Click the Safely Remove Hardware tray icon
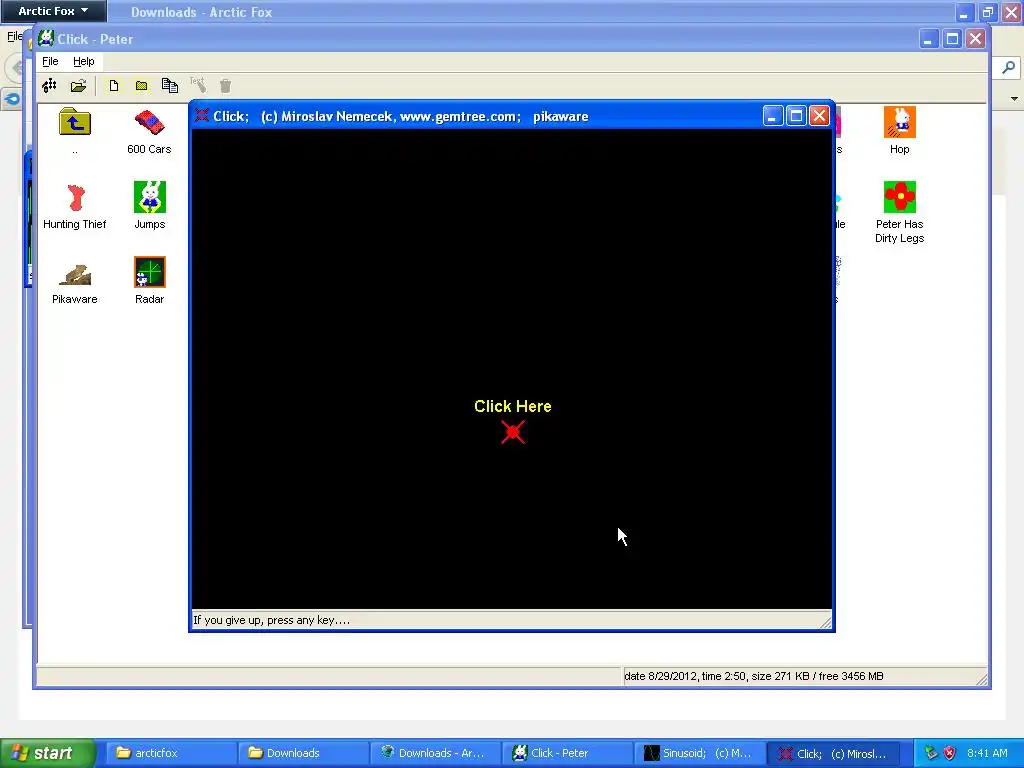Screen dimensions: 1024x768 [x=931, y=753]
